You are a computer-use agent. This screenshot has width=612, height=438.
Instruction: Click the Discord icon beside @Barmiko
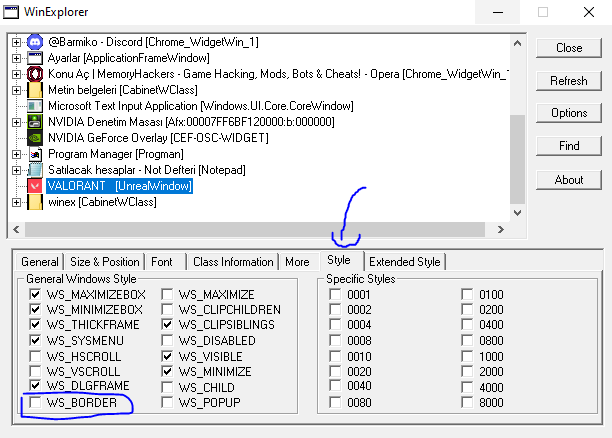(x=35, y=42)
